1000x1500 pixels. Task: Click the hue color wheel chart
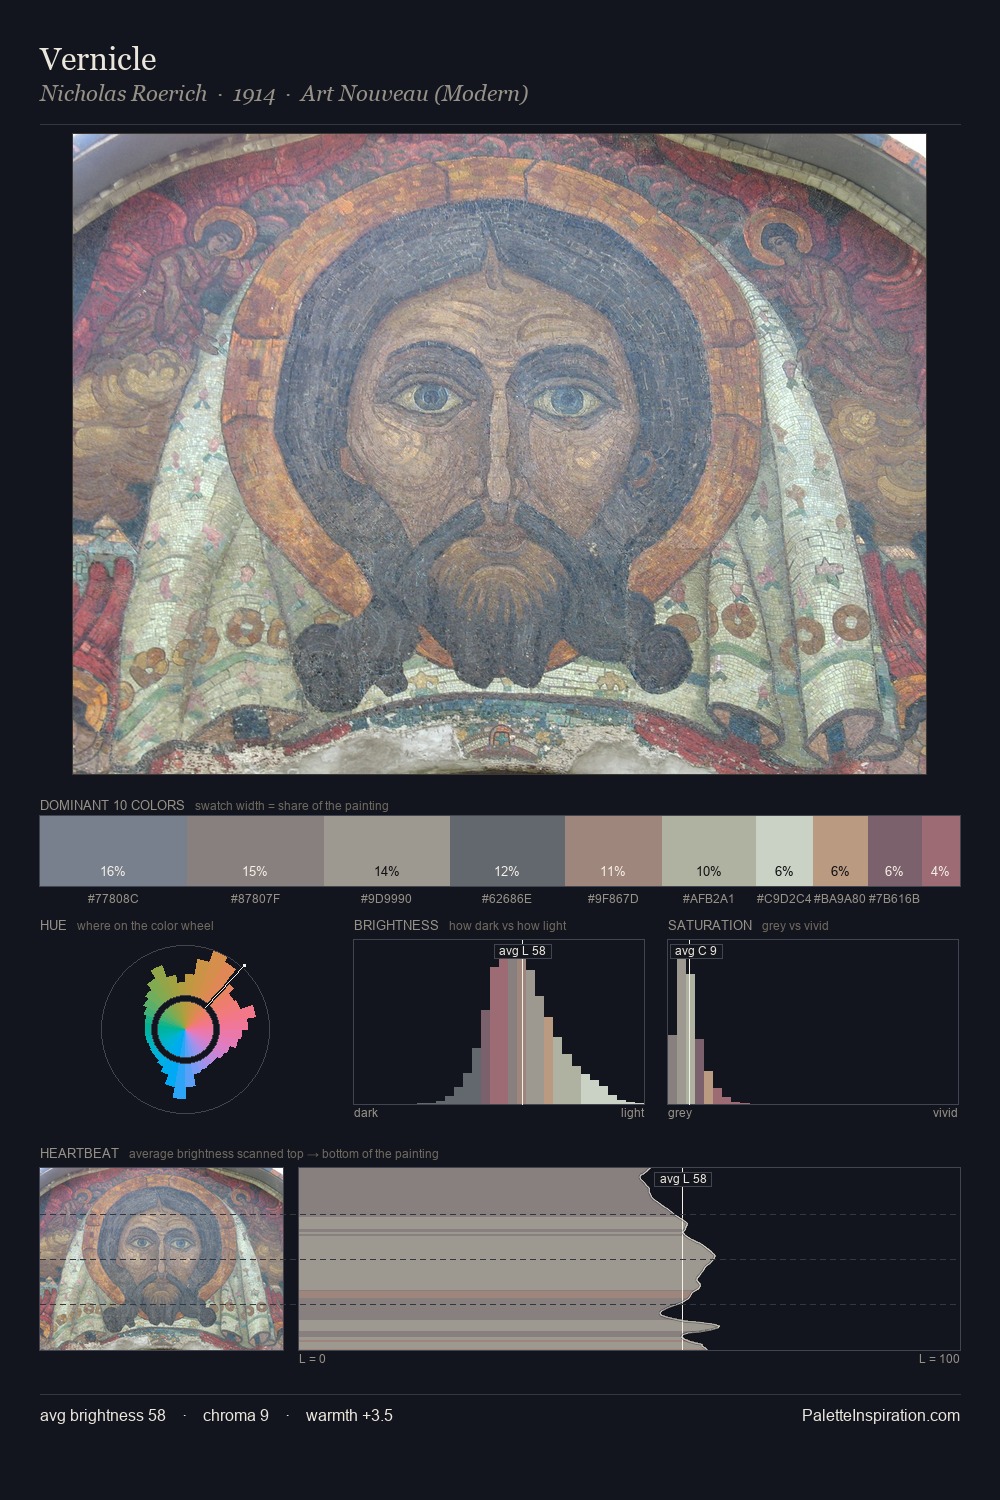[x=185, y=1028]
